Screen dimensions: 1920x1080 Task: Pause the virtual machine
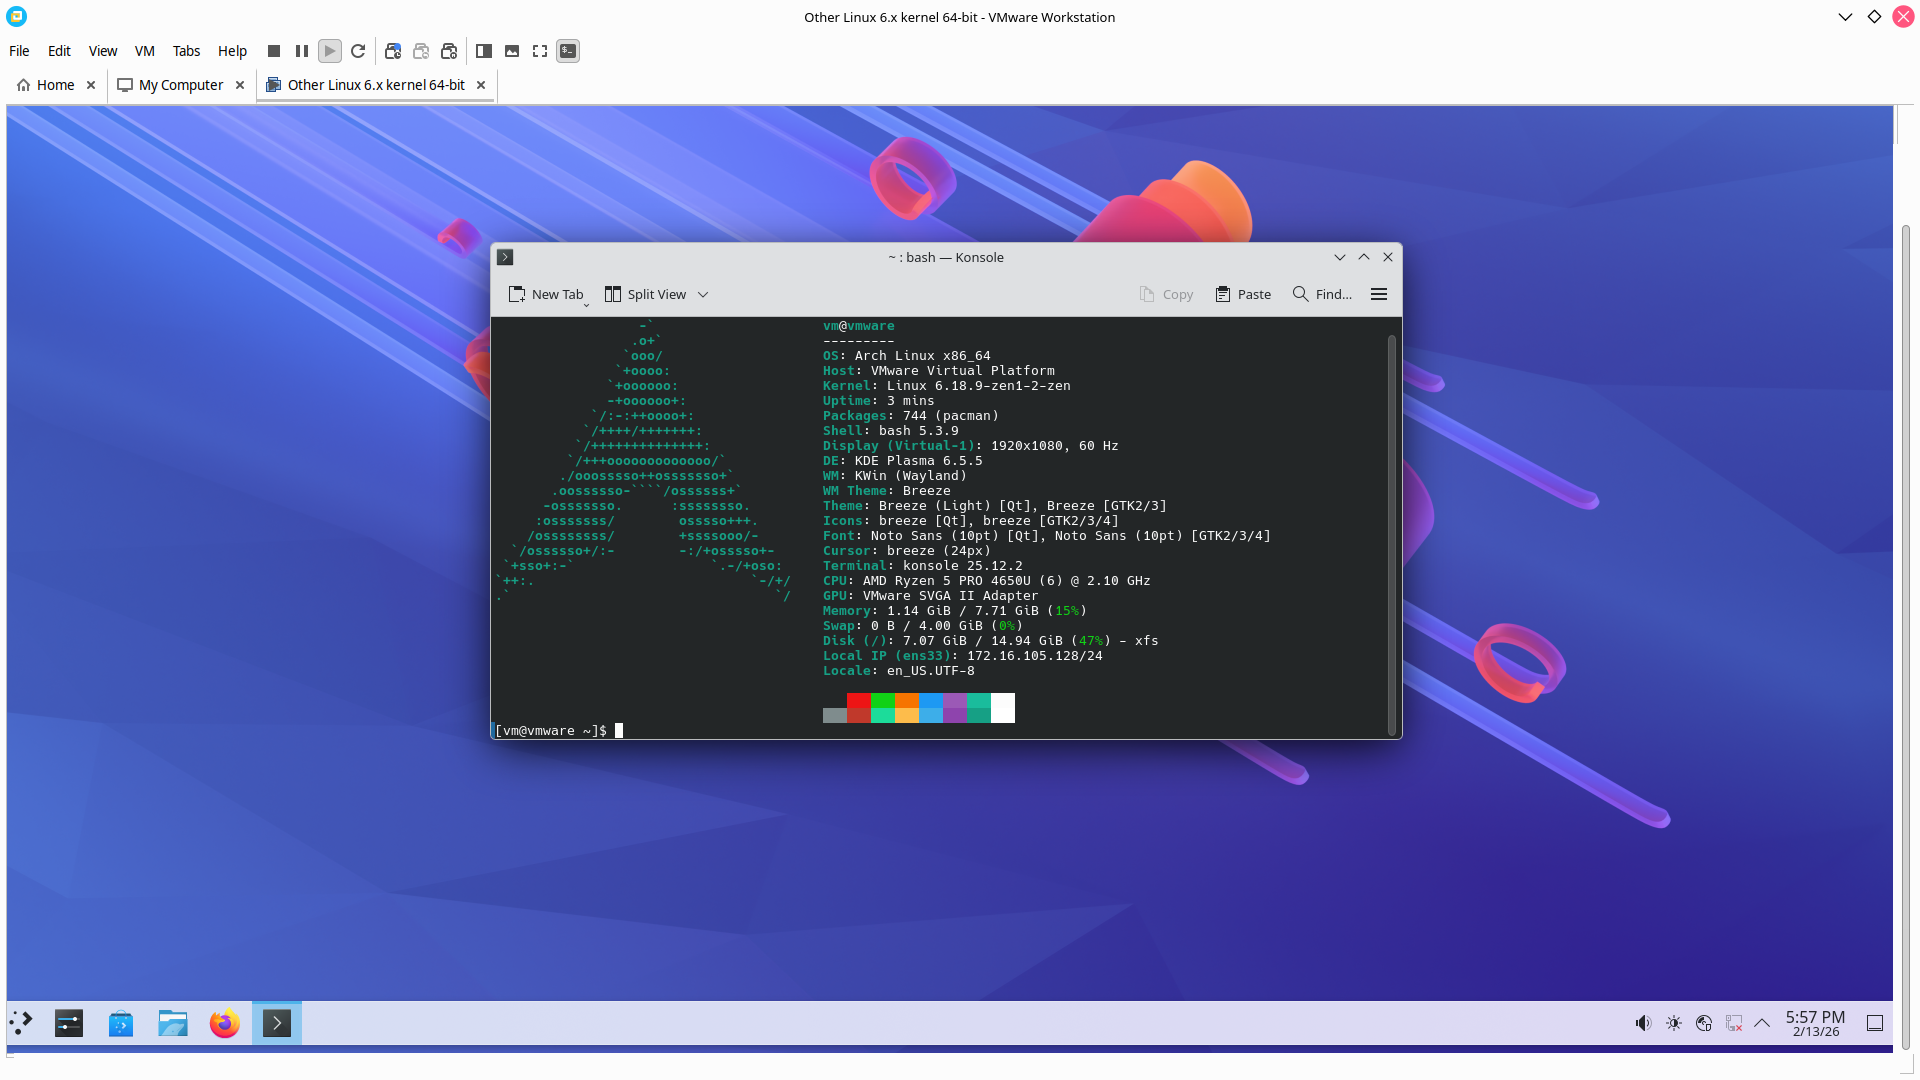pos(301,51)
